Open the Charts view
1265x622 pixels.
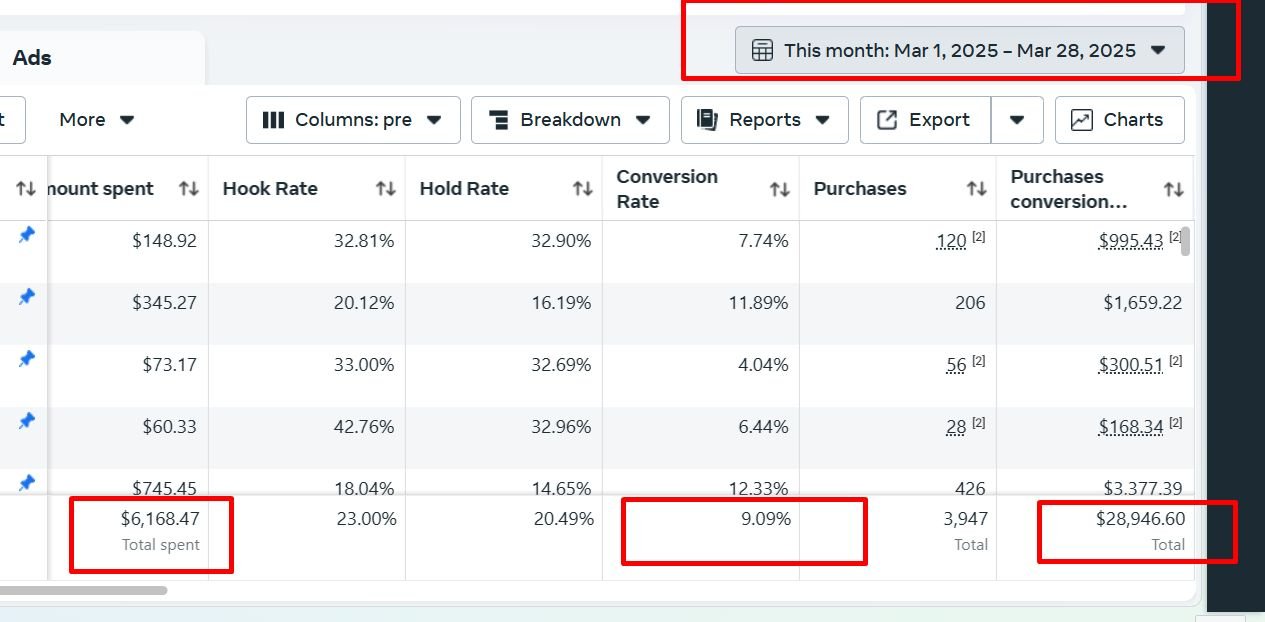click(1119, 120)
